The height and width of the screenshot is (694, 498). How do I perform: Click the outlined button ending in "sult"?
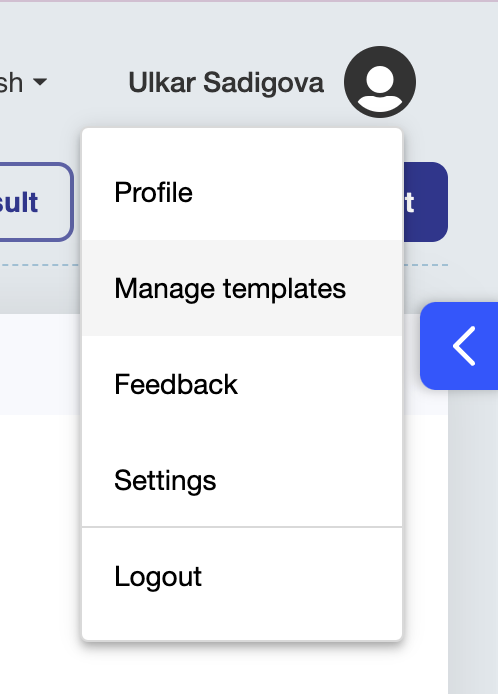[35, 202]
